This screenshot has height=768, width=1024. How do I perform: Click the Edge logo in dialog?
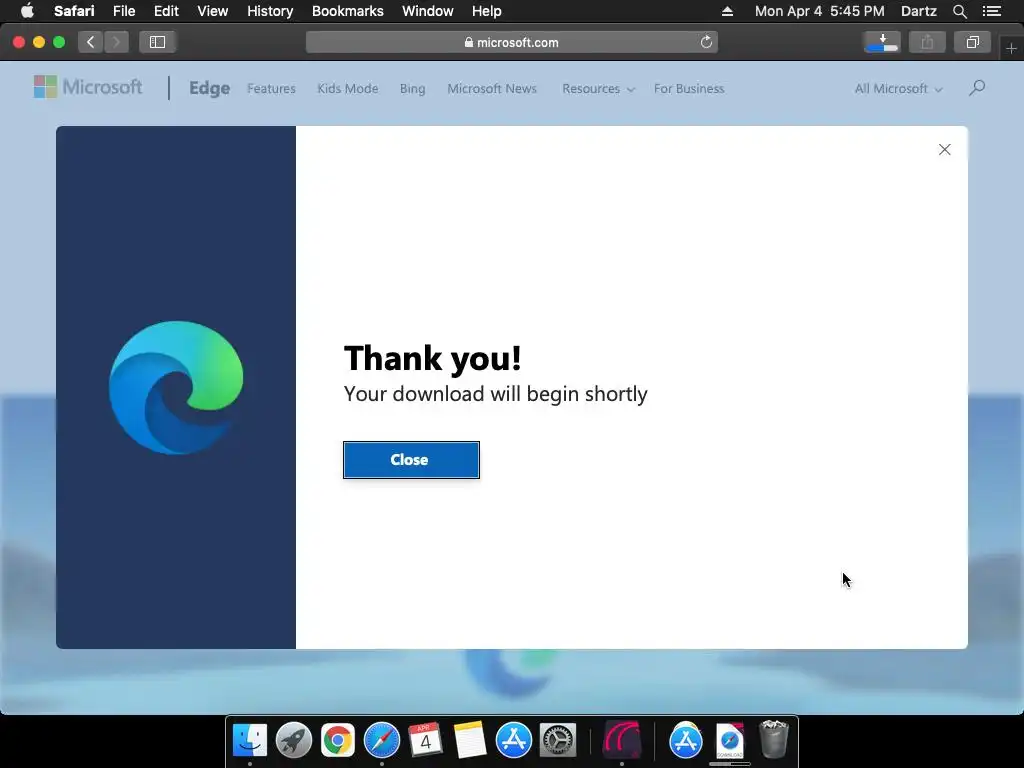pos(176,387)
